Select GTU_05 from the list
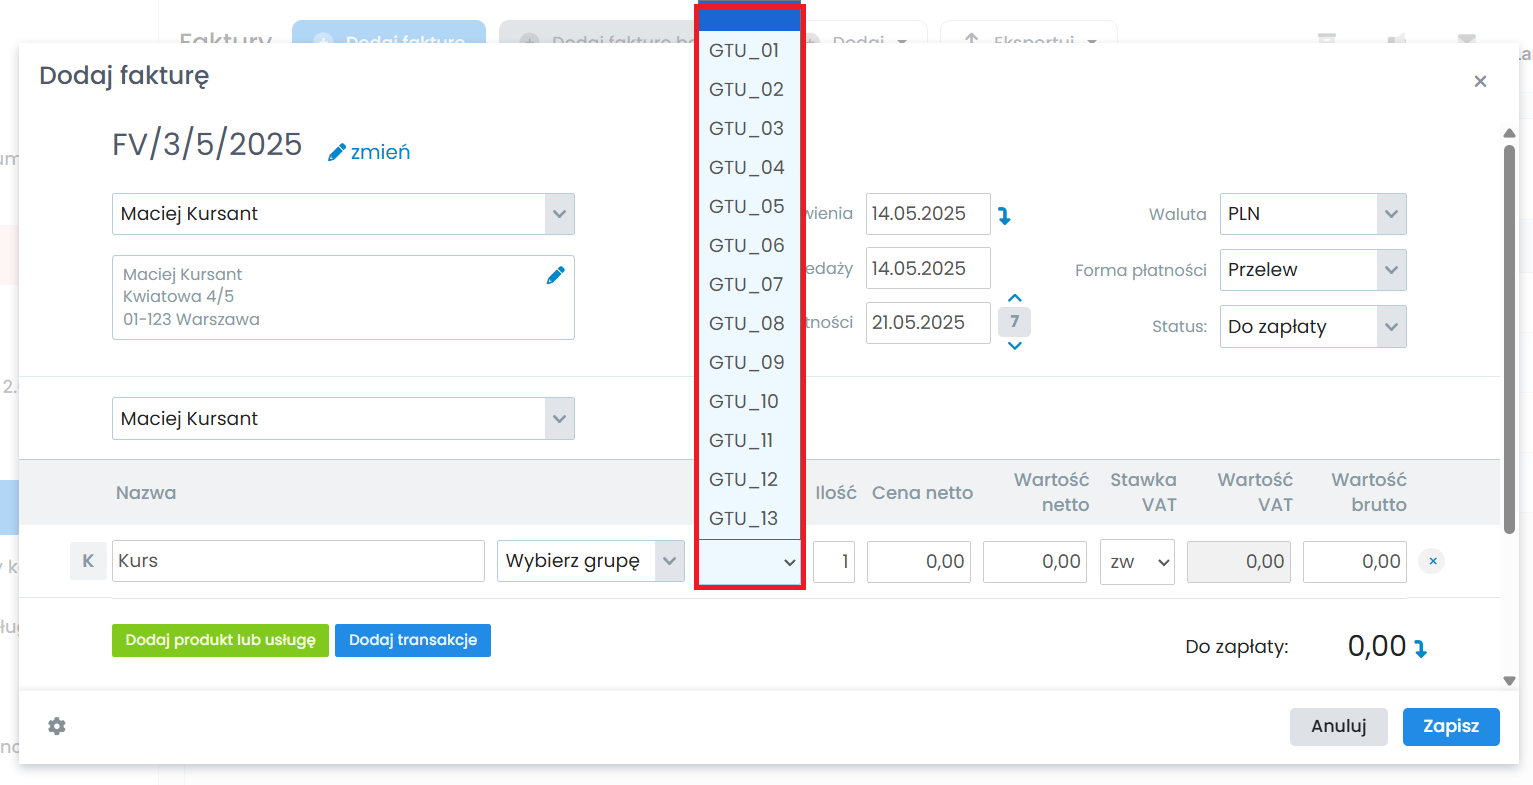This screenshot has height=785, width=1533. [x=747, y=207]
